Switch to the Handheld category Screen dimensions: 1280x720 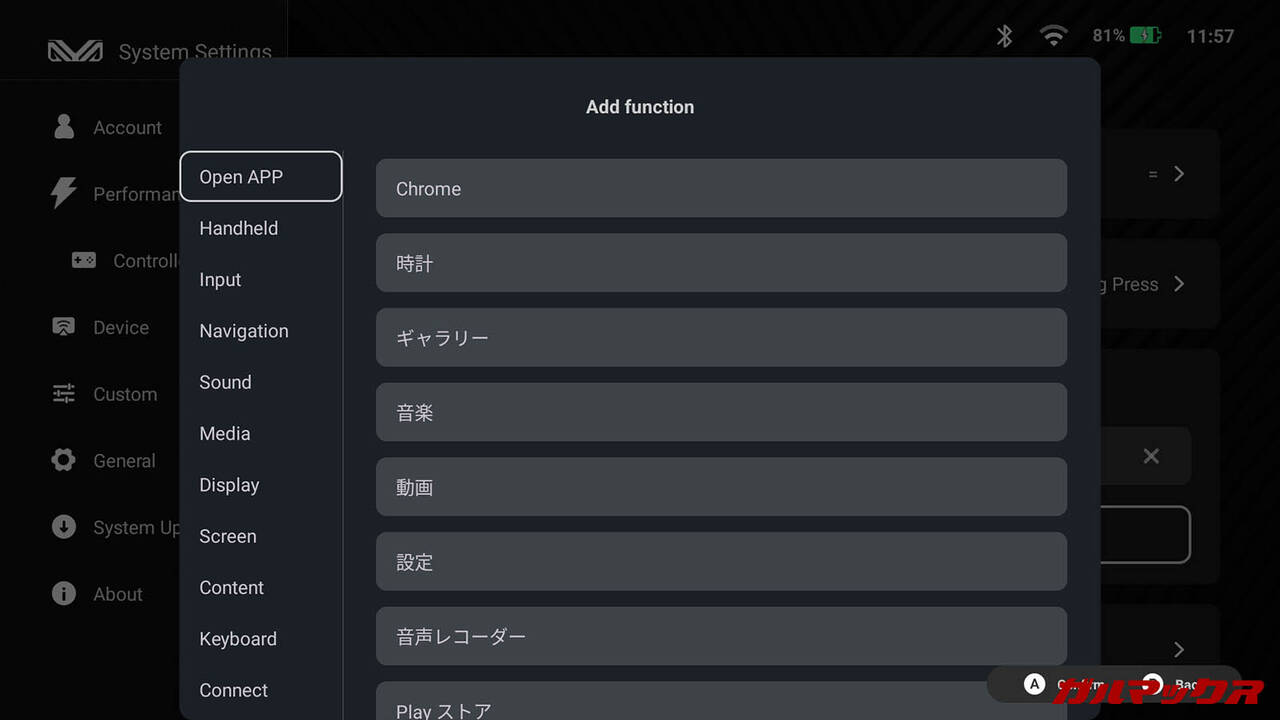pos(239,228)
